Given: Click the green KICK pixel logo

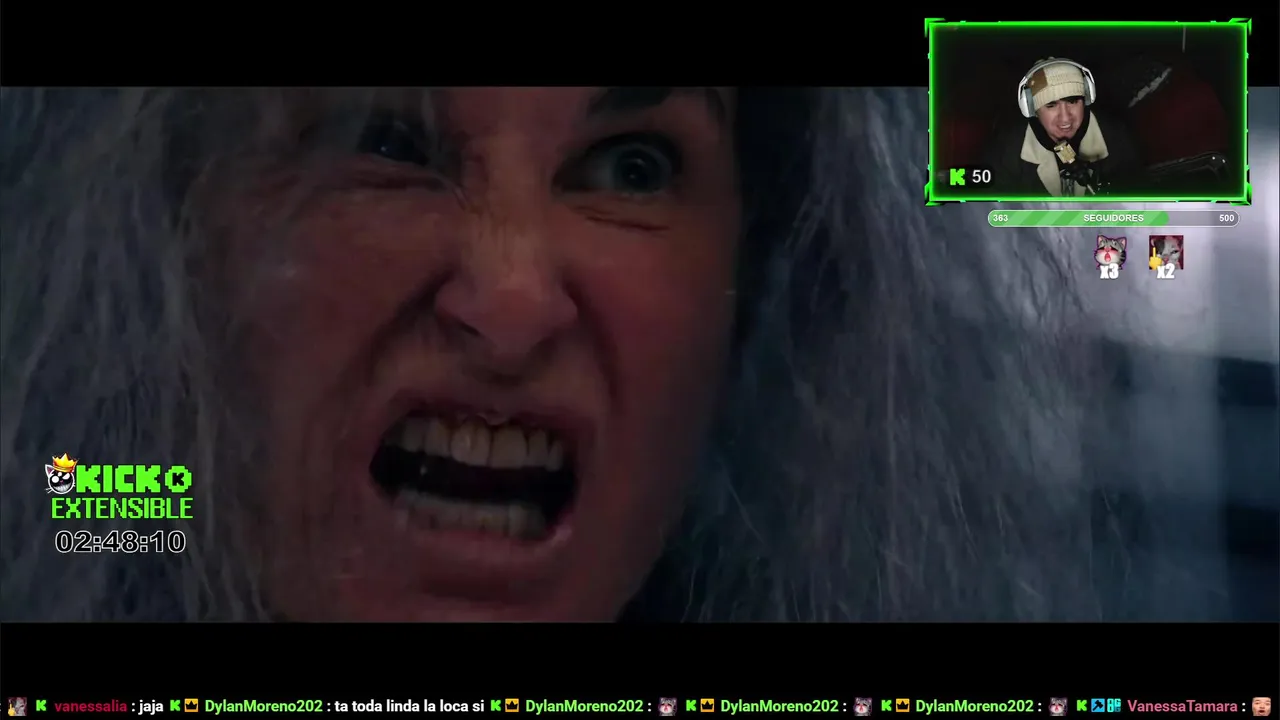Looking at the screenshot, I should (134, 479).
